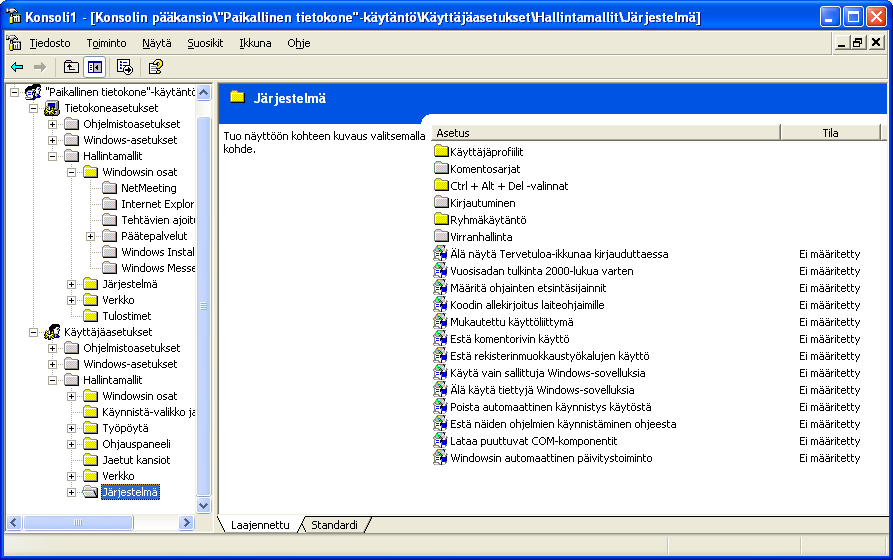Click the Ryhmäkäytäntö folder icon in the list
This screenshot has height=560, width=893.
tap(441, 219)
